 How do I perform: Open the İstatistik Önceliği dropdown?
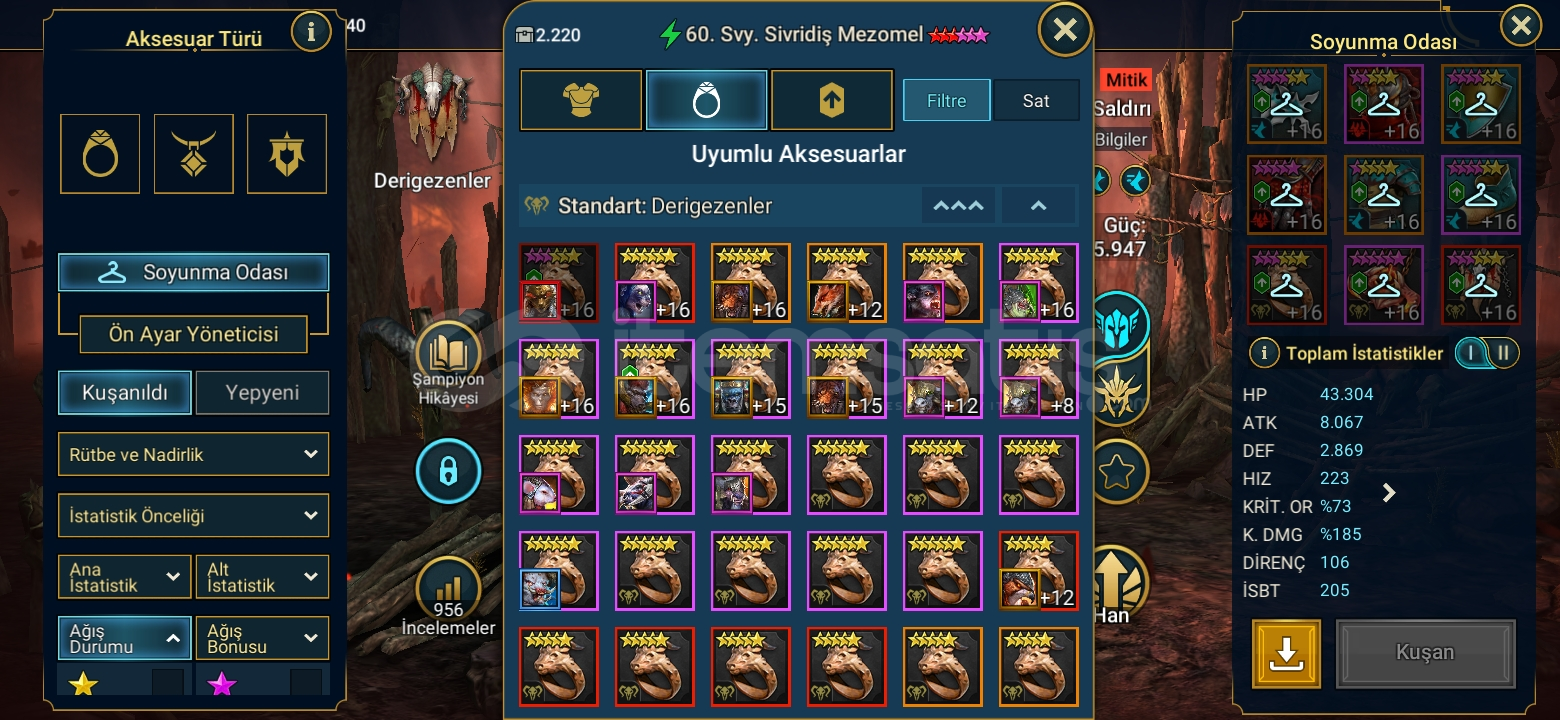tap(193, 516)
